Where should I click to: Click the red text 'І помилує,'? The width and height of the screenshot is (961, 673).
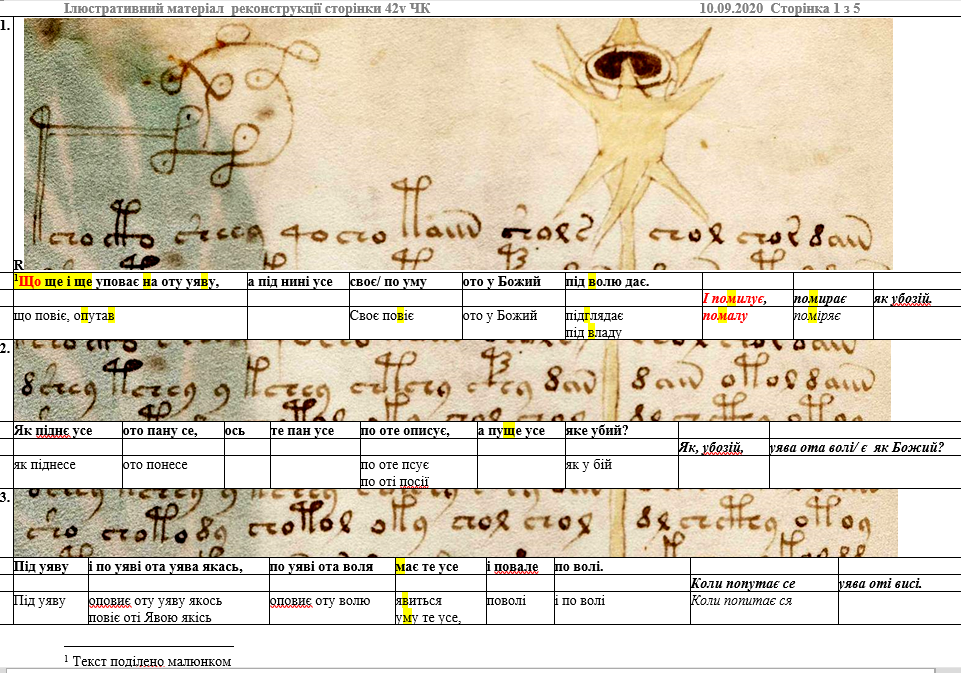point(734,298)
